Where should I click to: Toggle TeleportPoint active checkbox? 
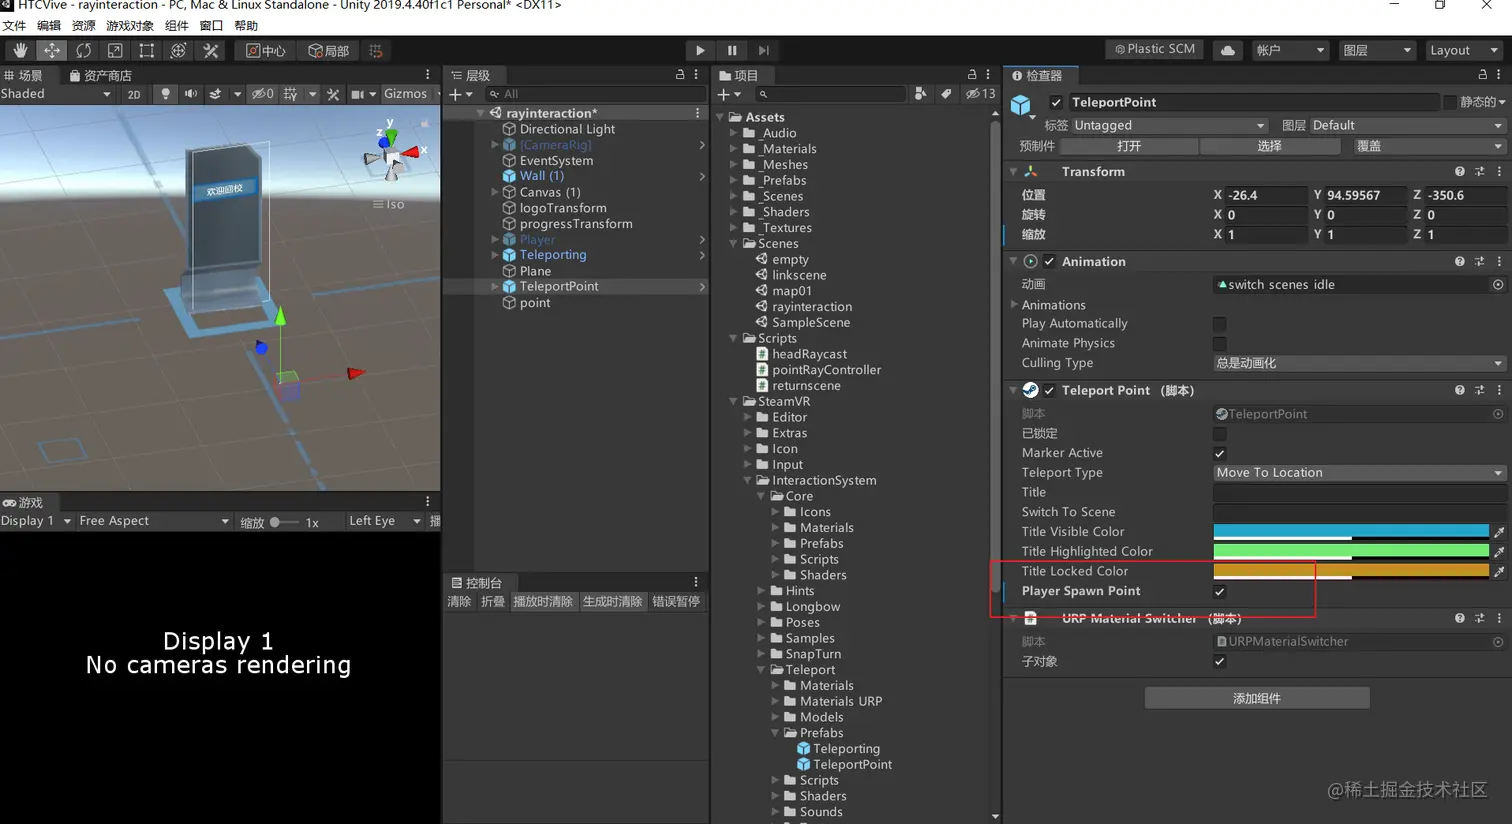(x=1056, y=102)
